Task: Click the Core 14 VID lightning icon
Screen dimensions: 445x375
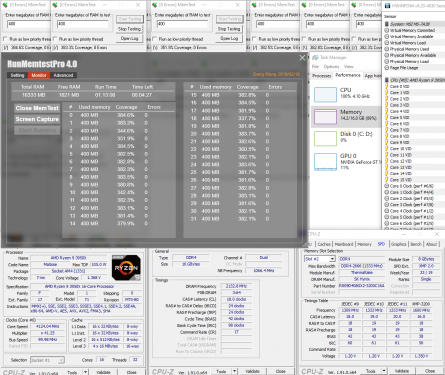Action: click(x=387, y=174)
